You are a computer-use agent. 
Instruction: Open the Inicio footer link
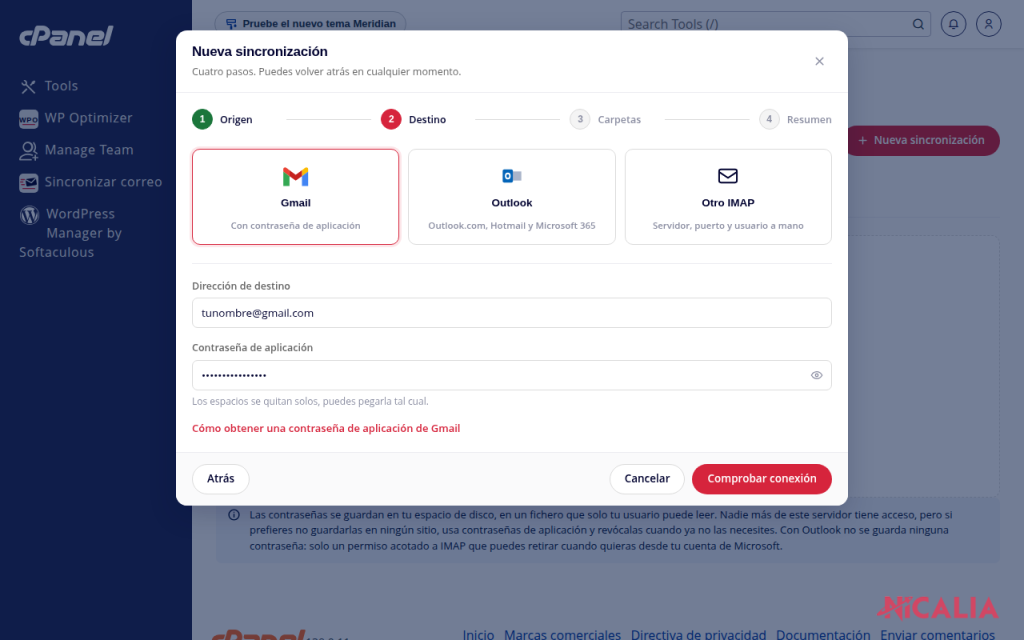[x=479, y=634]
